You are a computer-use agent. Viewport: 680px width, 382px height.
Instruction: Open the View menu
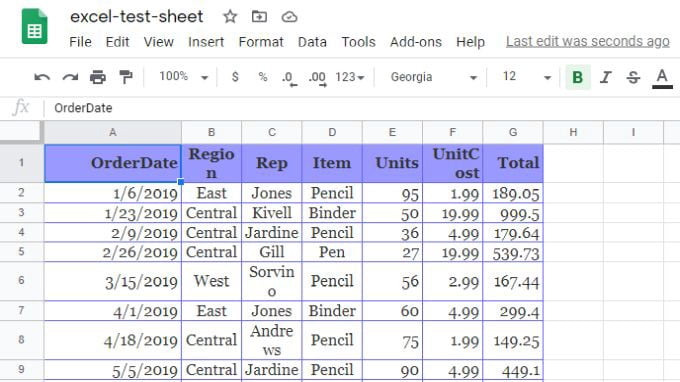(159, 42)
